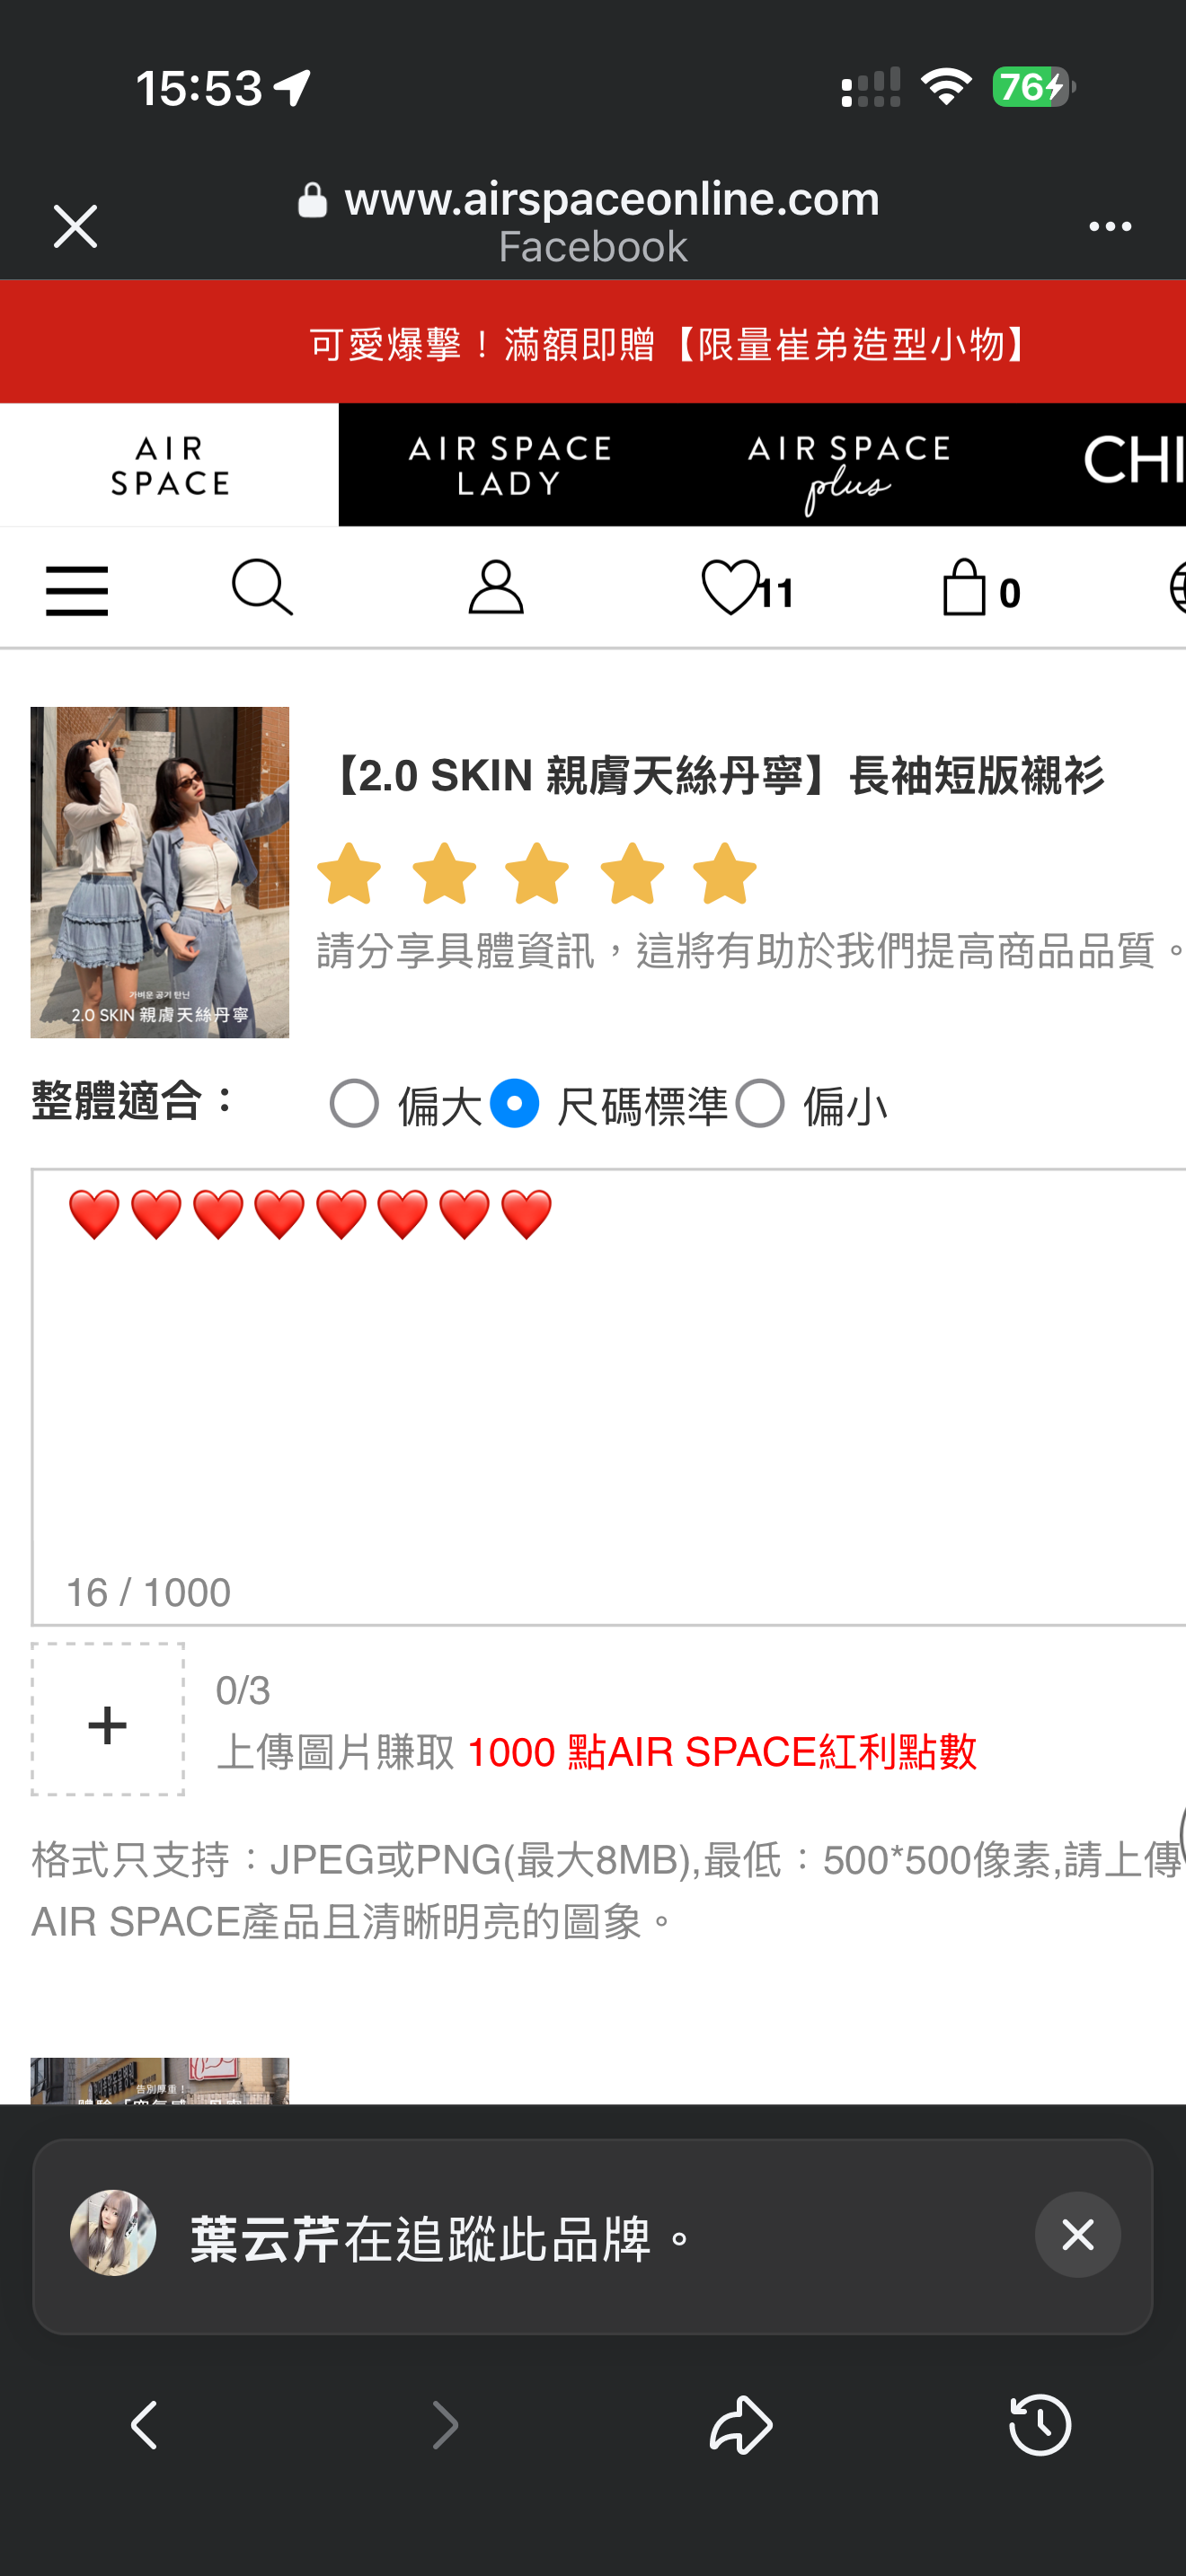This screenshot has height=2576, width=1186.
Task: Tap the search magnifier icon
Action: [262, 588]
